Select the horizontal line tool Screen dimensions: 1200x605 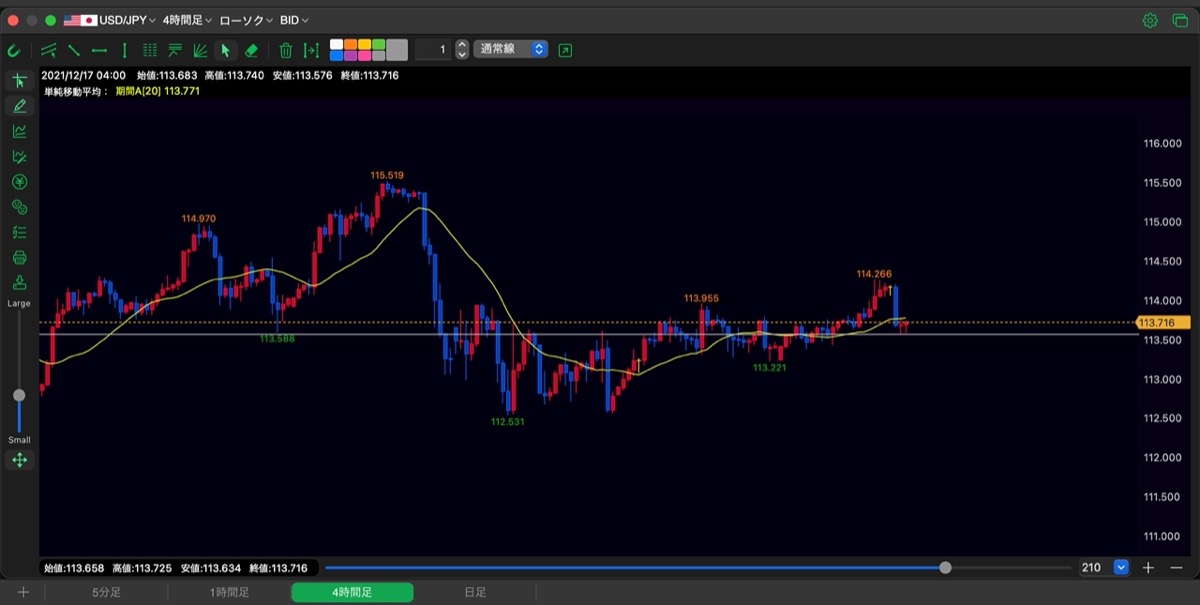point(99,50)
